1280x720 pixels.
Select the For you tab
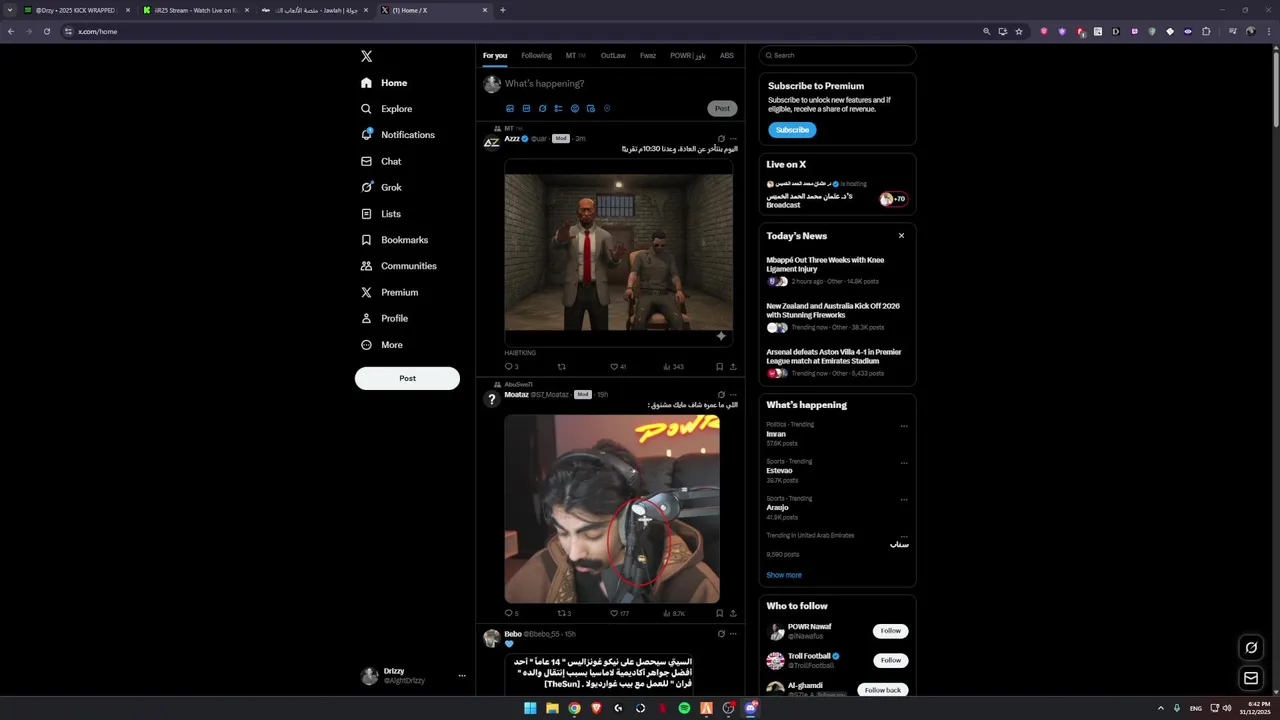click(495, 56)
